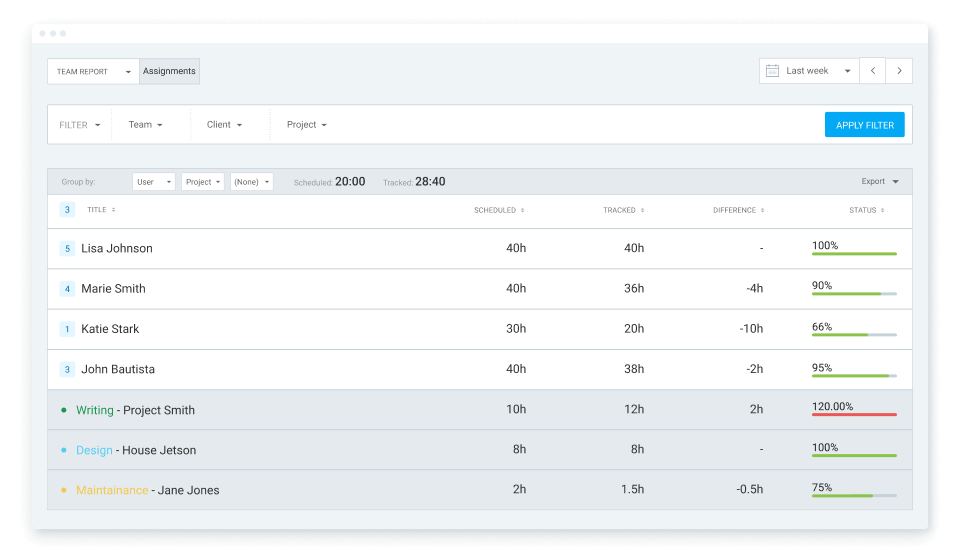Click the number badge beside Marie Smith

coord(67,289)
